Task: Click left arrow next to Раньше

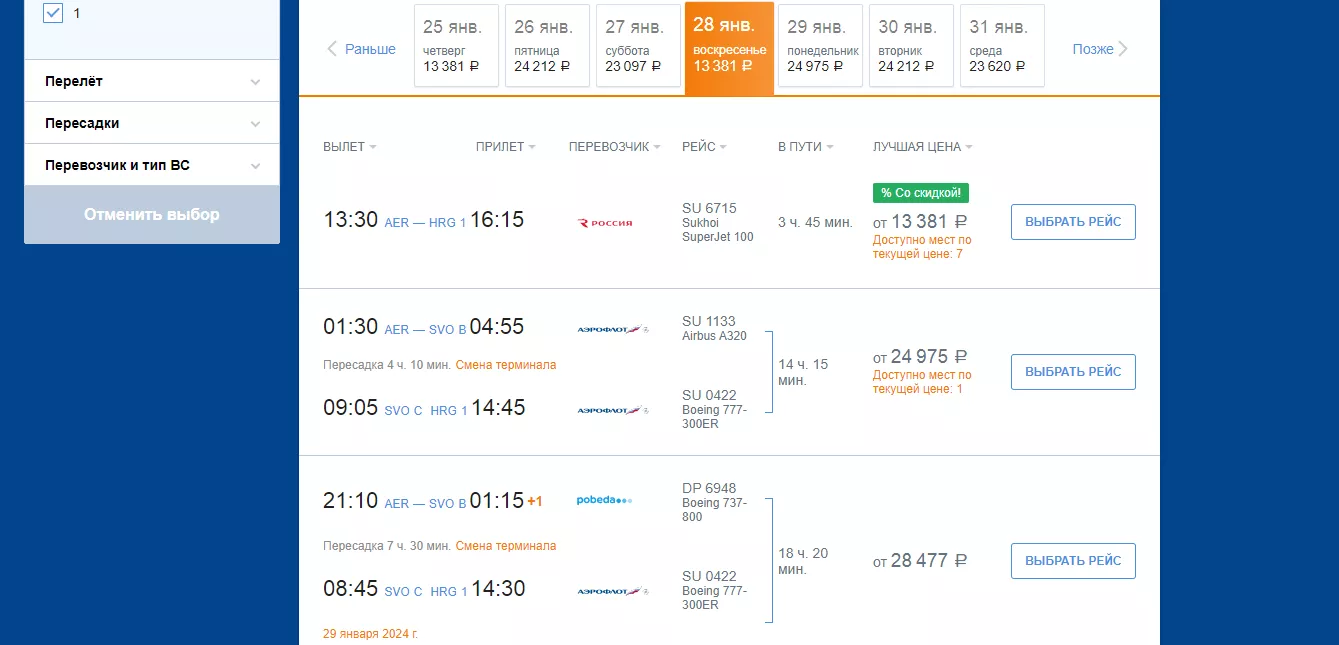Action: pyautogui.click(x=332, y=49)
